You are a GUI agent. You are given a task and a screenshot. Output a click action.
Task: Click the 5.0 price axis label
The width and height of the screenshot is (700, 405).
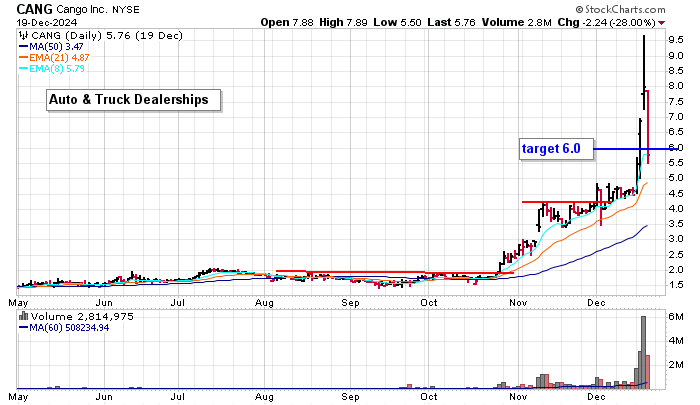pyautogui.click(x=676, y=178)
